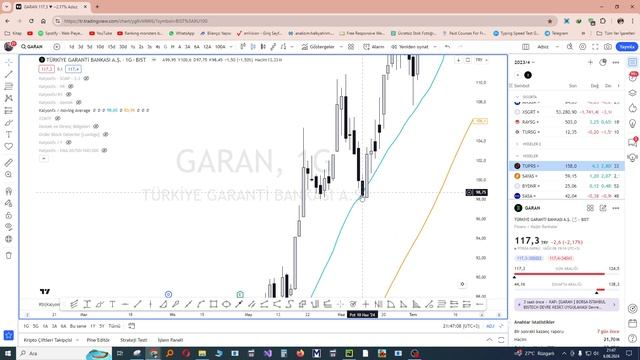The height and width of the screenshot is (360, 640).
Task: Open the watchlist three-dot menu
Action: click(616, 62)
